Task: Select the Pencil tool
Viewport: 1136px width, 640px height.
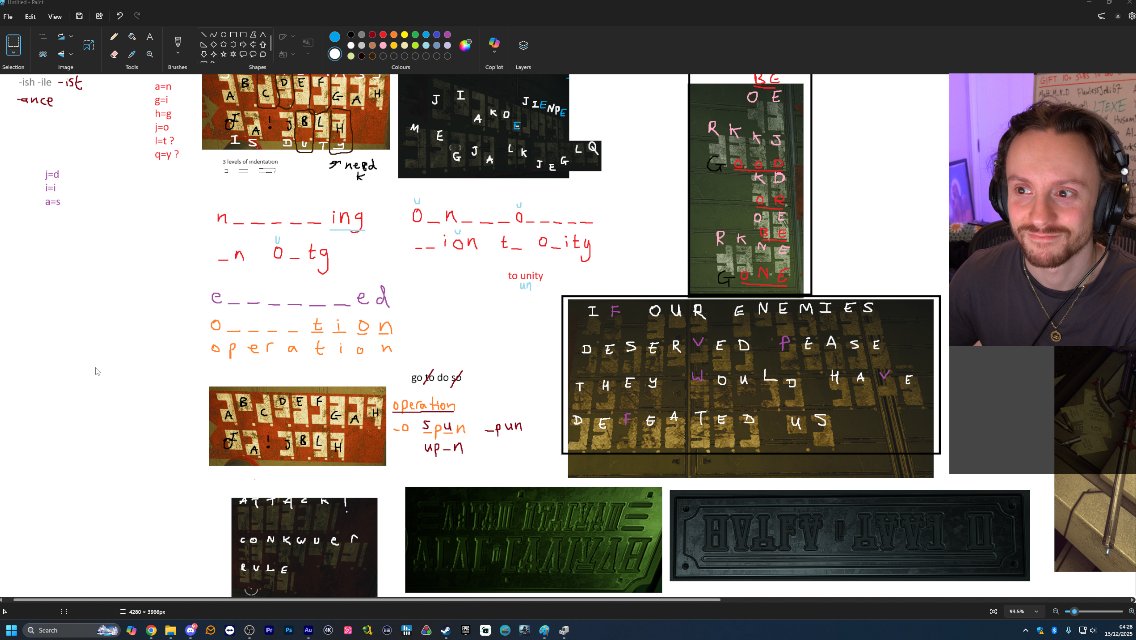Action: (114, 37)
